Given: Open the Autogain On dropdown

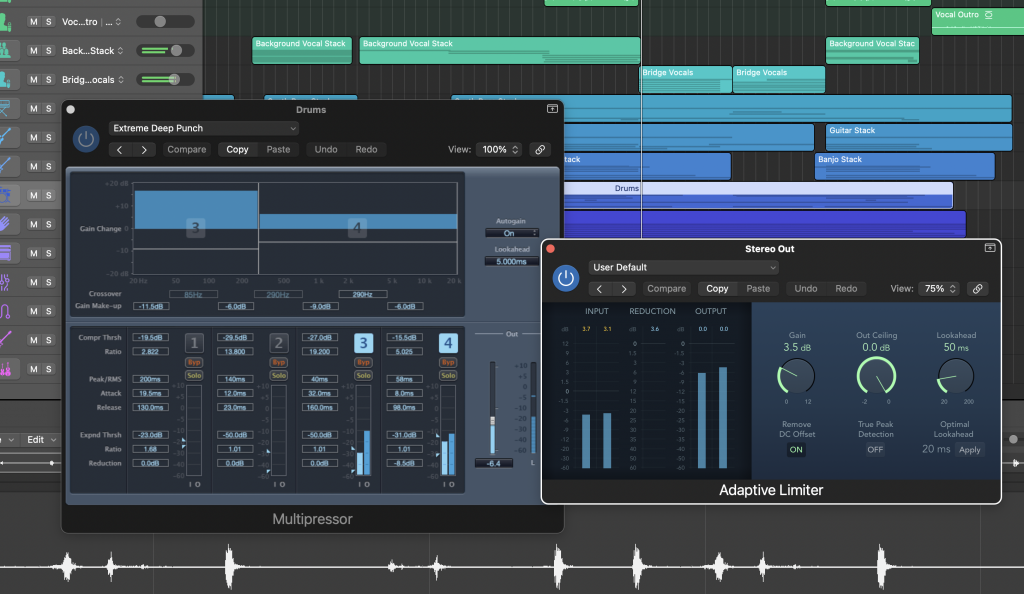Looking at the screenshot, I should (512, 232).
